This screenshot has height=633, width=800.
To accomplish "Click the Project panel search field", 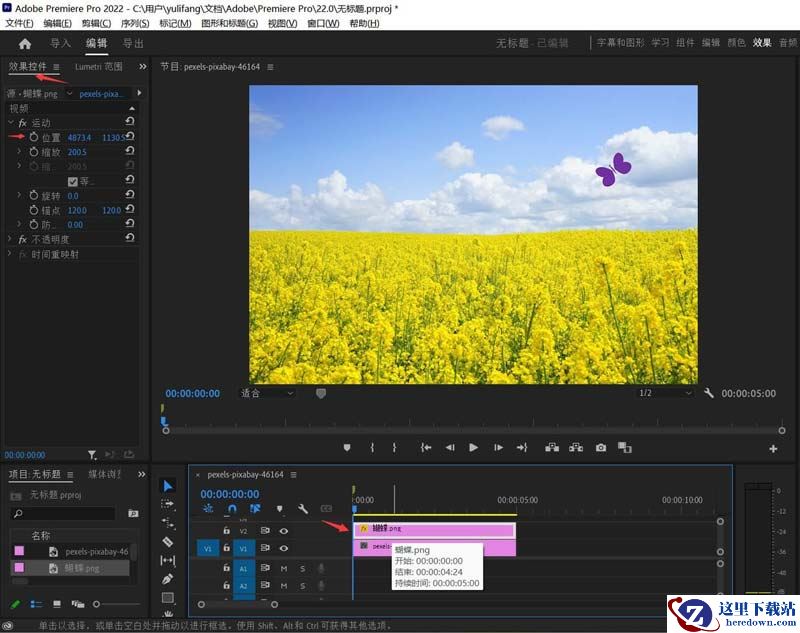I will pyautogui.click(x=63, y=513).
